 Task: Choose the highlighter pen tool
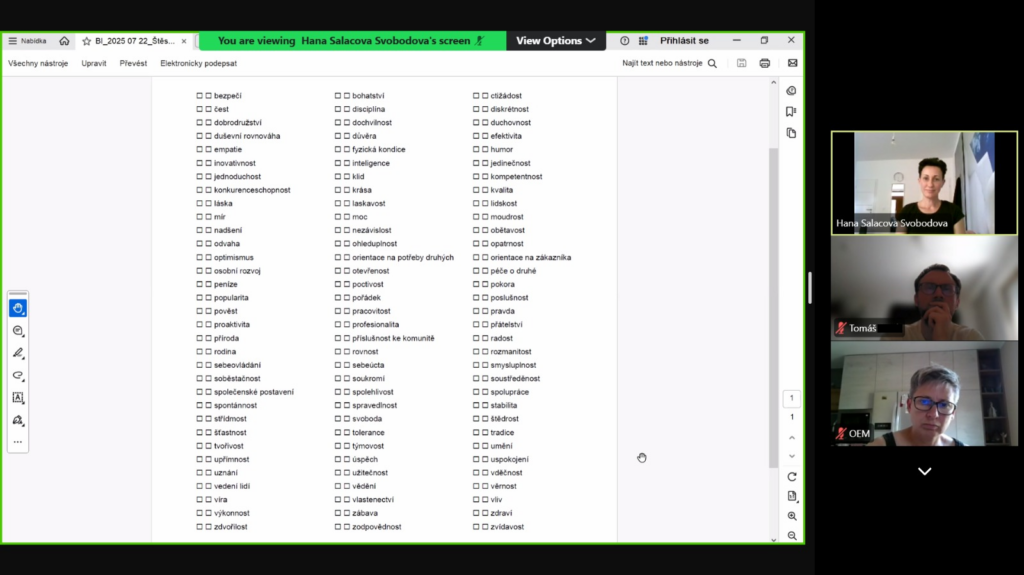click(18, 353)
